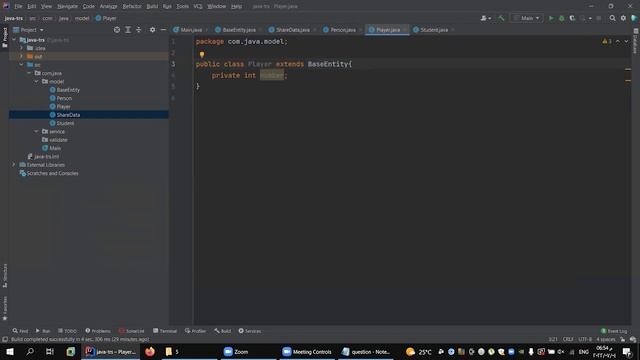Open Windows Start menu
640x360 pixels.
(10, 352)
